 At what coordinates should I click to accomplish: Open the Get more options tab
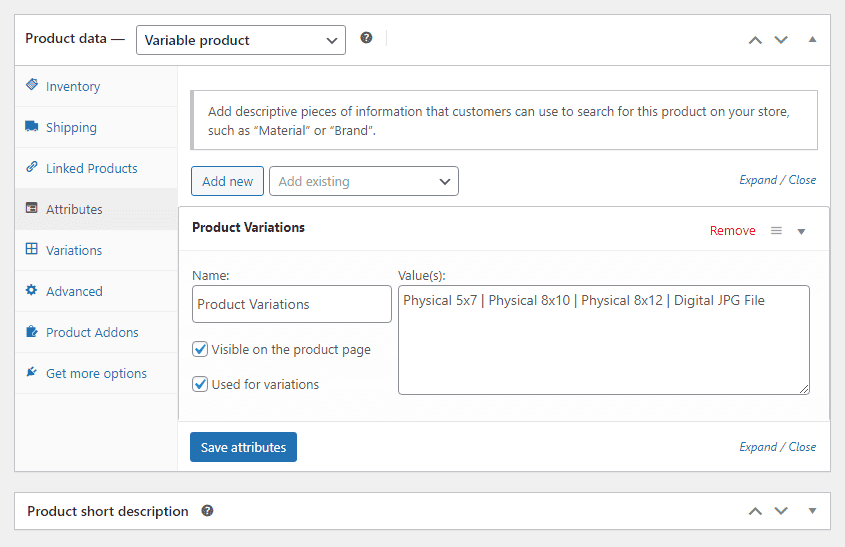[96, 373]
